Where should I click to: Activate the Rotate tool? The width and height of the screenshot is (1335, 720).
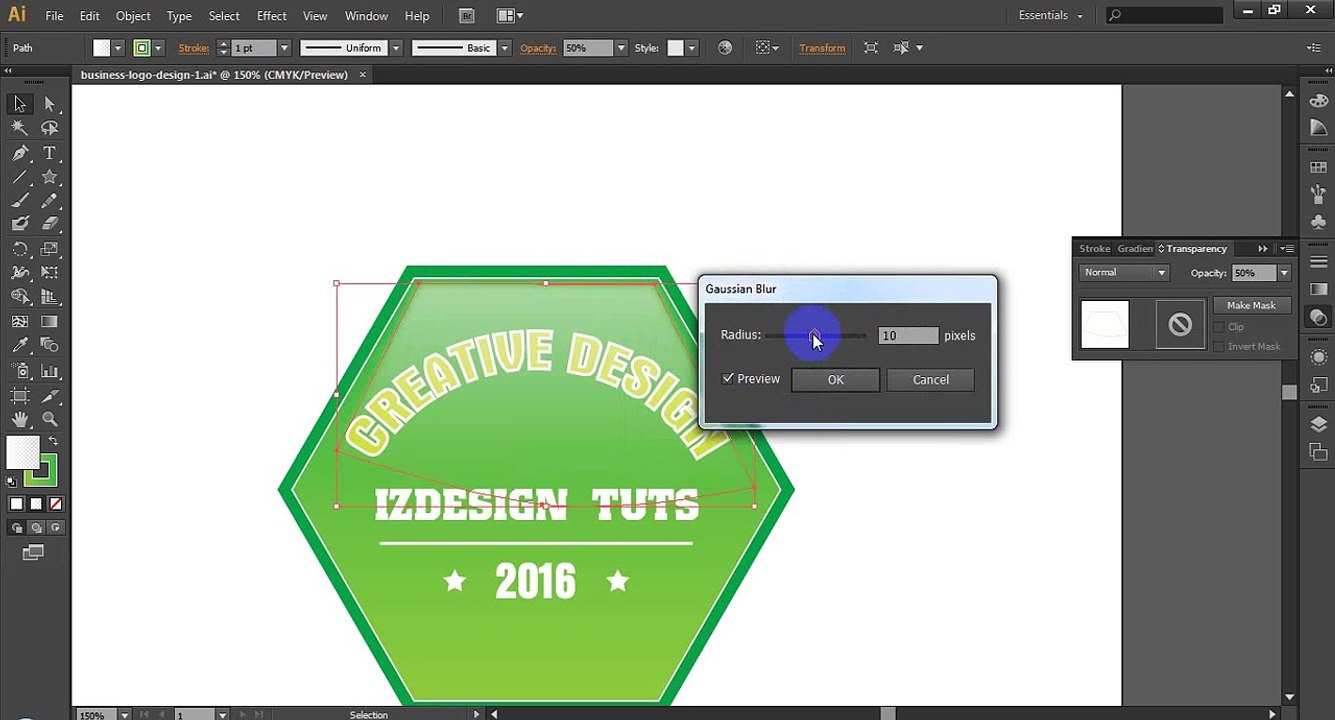(20, 249)
